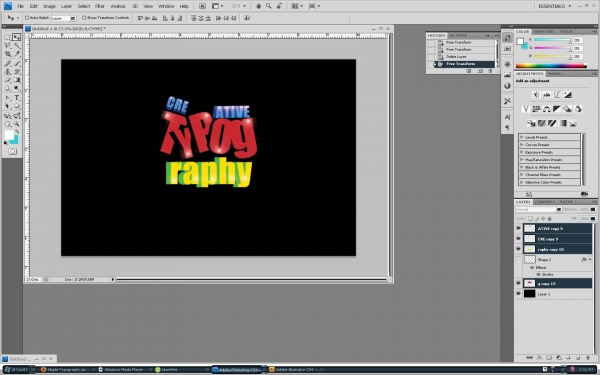Open Windows Media Player from taskbar
Image resolution: width=600 pixels, height=375 pixels.
click(123, 370)
